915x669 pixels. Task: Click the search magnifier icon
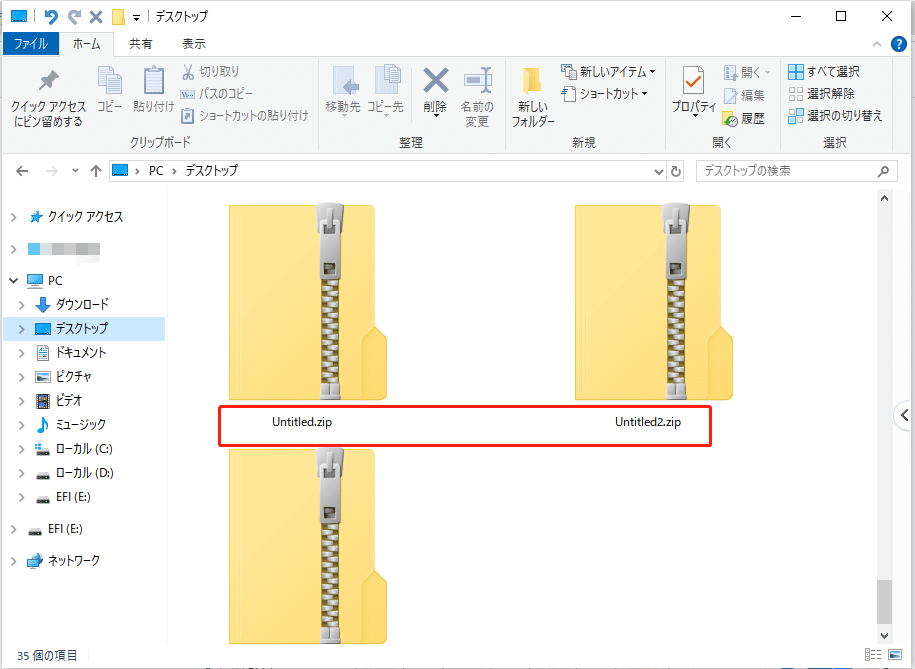[883, 170]
